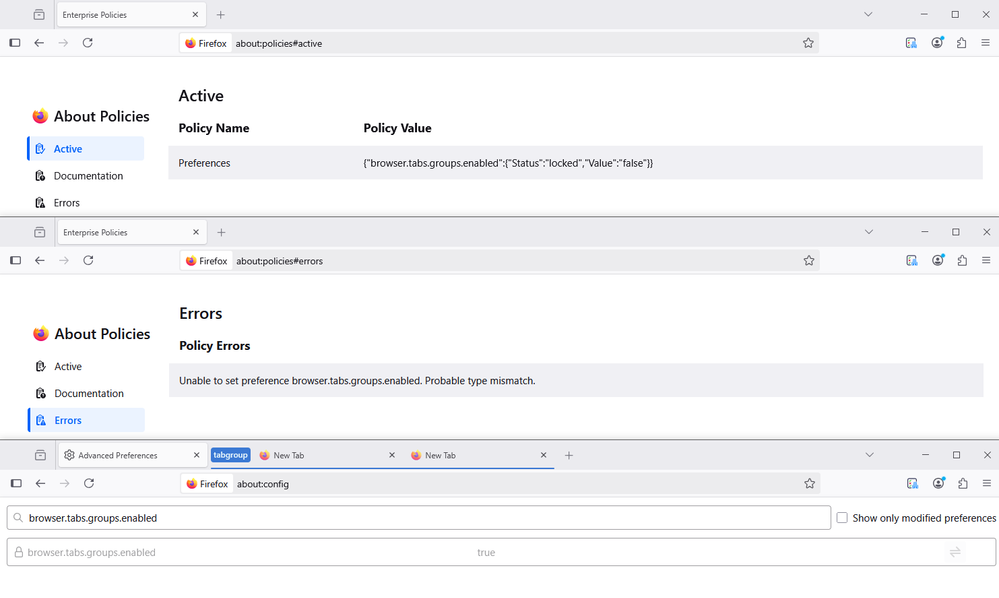
Task: Select Active in the sidebar above highlighted Errors
Action: (68, 367)
